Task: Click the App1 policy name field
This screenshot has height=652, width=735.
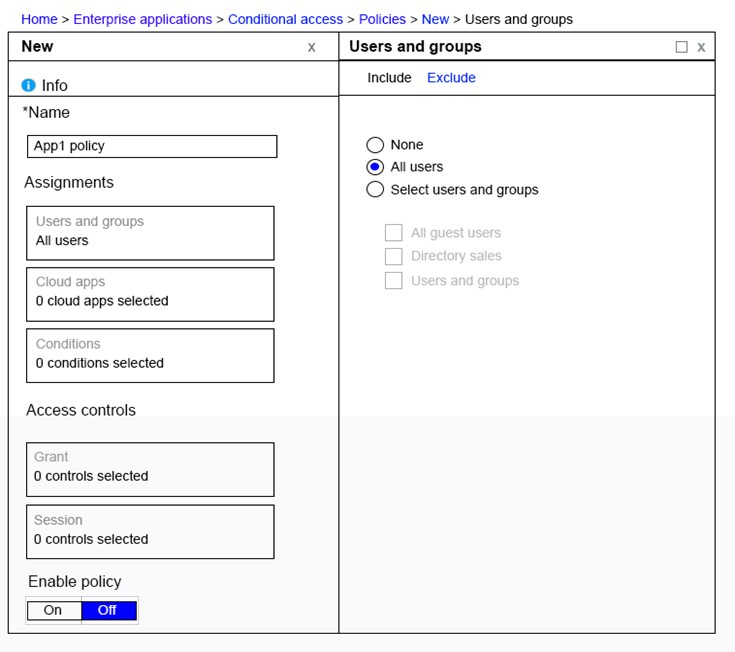Action: pos(152,147)
